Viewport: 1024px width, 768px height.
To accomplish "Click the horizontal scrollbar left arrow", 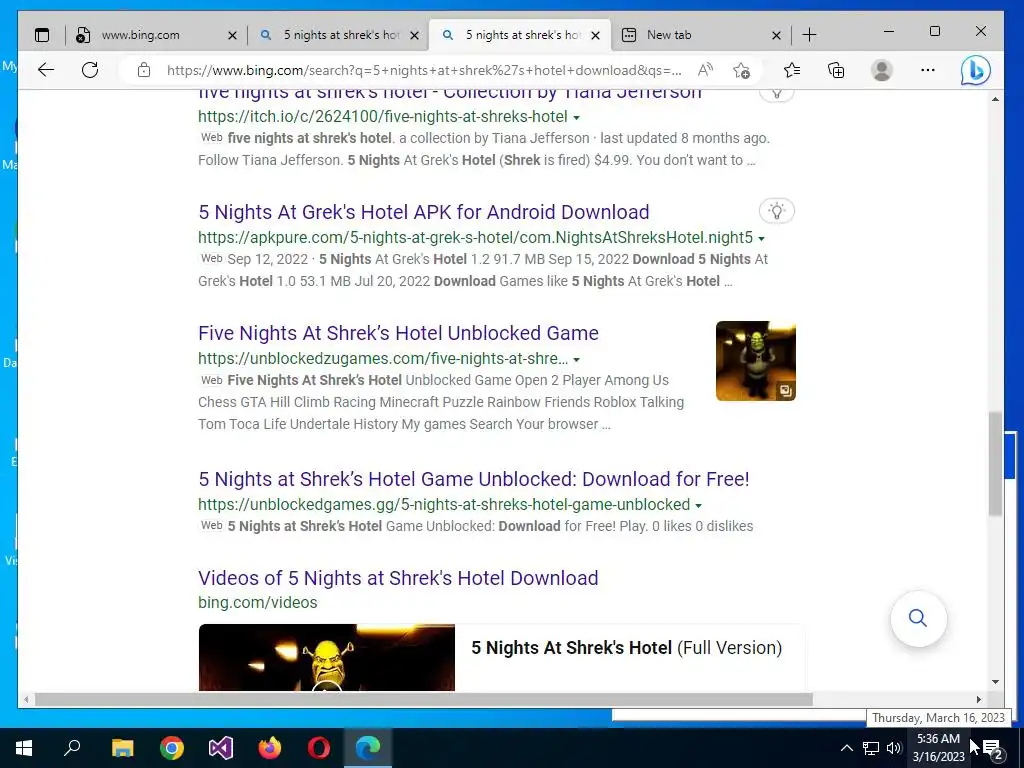I will point(25,699).
